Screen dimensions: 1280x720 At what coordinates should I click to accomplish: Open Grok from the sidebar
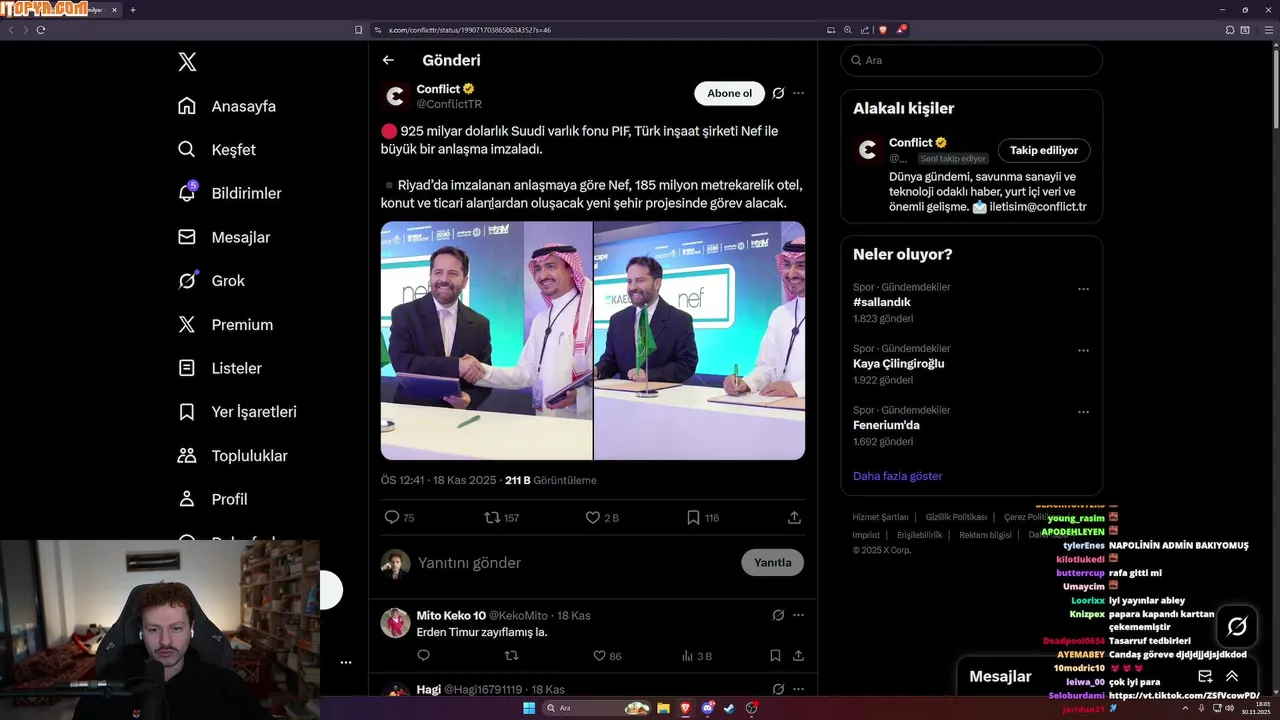pyautogui.click(x=211, y=281)
